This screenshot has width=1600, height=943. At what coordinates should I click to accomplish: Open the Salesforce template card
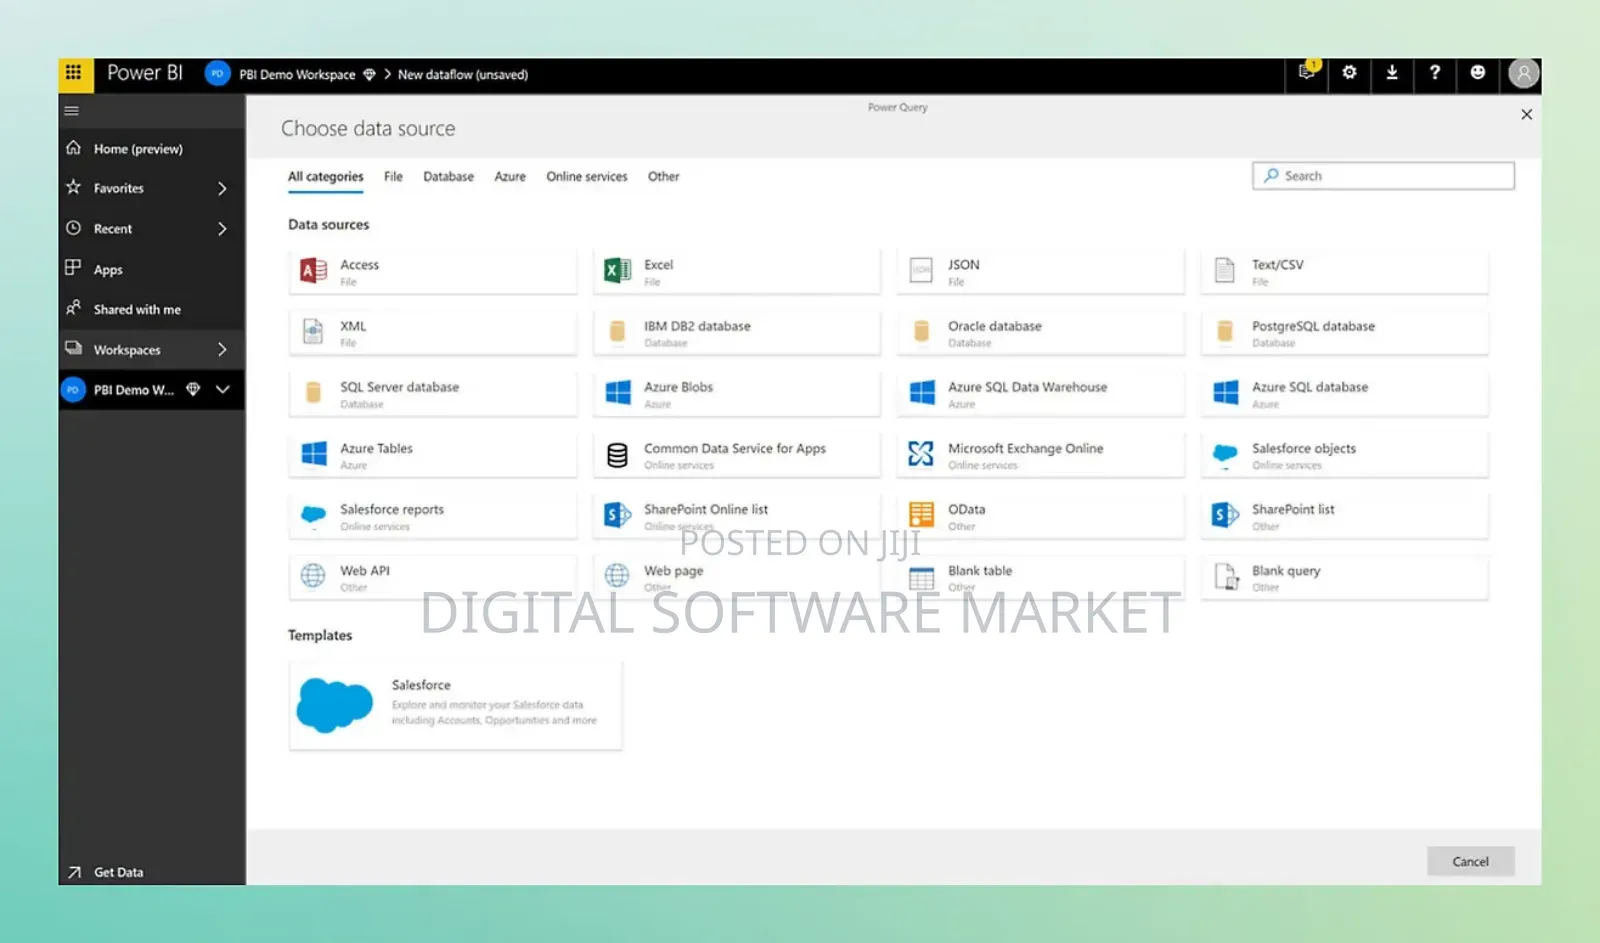455,705
